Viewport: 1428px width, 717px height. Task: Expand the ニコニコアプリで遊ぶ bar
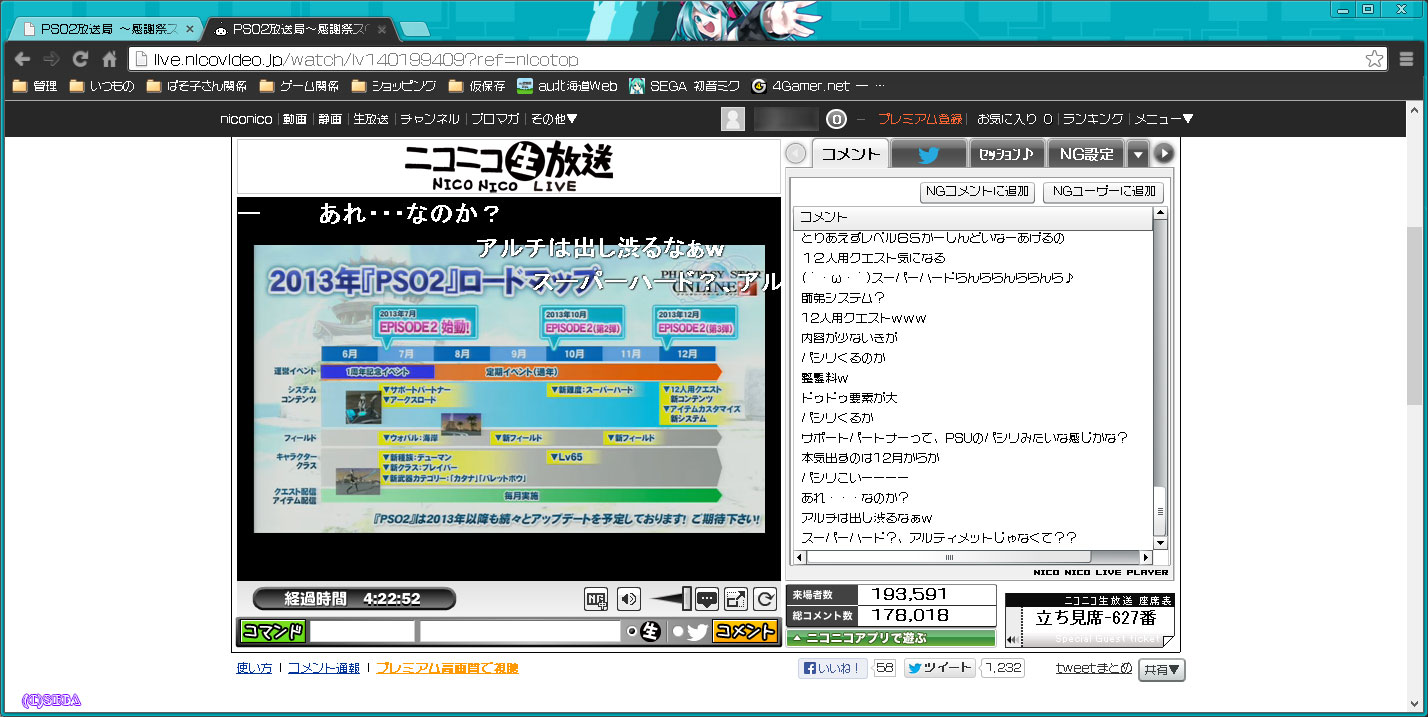click(x=890, y=638)
